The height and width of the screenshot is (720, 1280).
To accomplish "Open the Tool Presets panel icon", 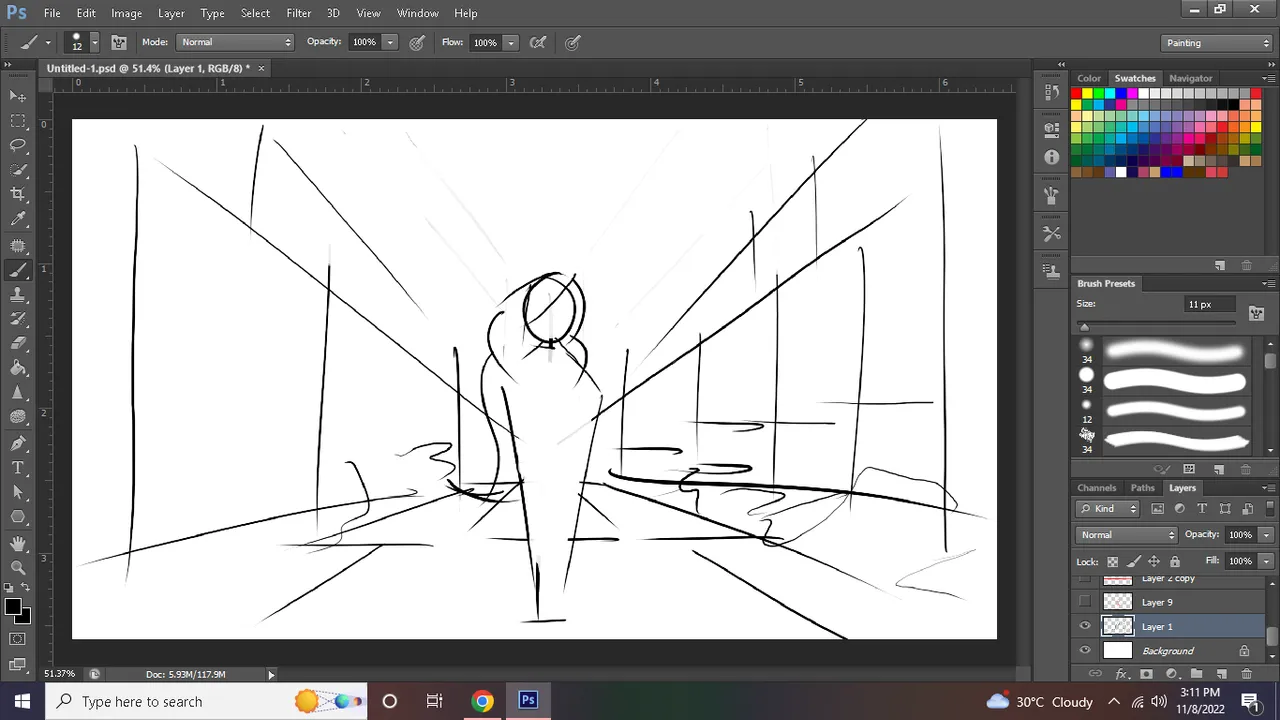I will 1051,233.
